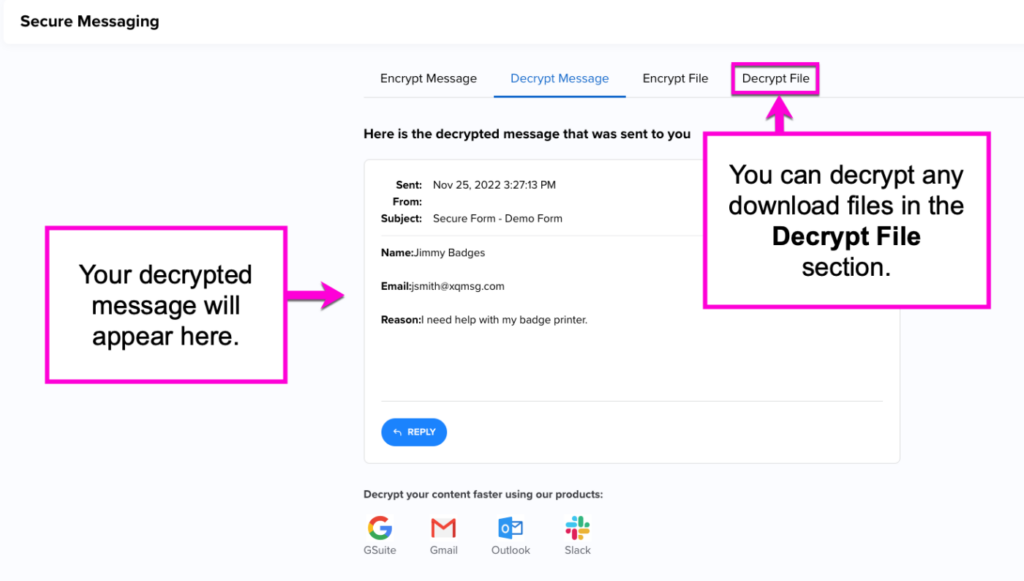Click the name Jimmy Badges
Image resolution: width=1024 pixels, height=581 pixels.
tap(449, 253)
